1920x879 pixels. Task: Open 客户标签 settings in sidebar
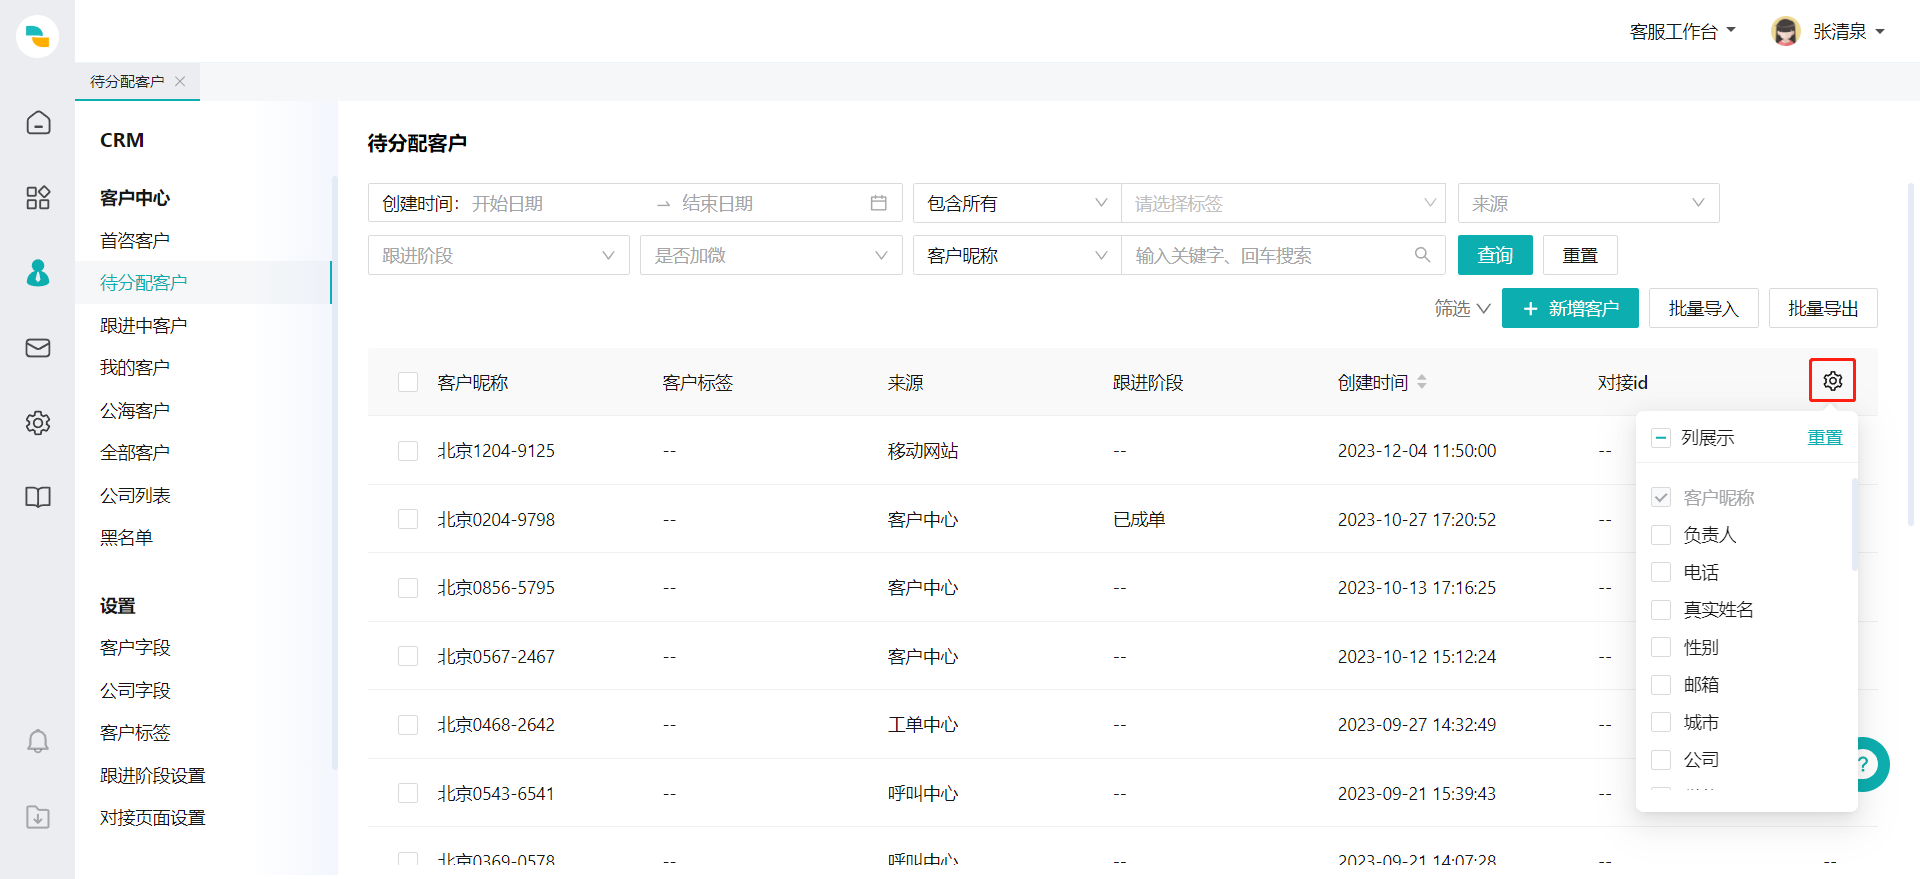coord(135,732)
